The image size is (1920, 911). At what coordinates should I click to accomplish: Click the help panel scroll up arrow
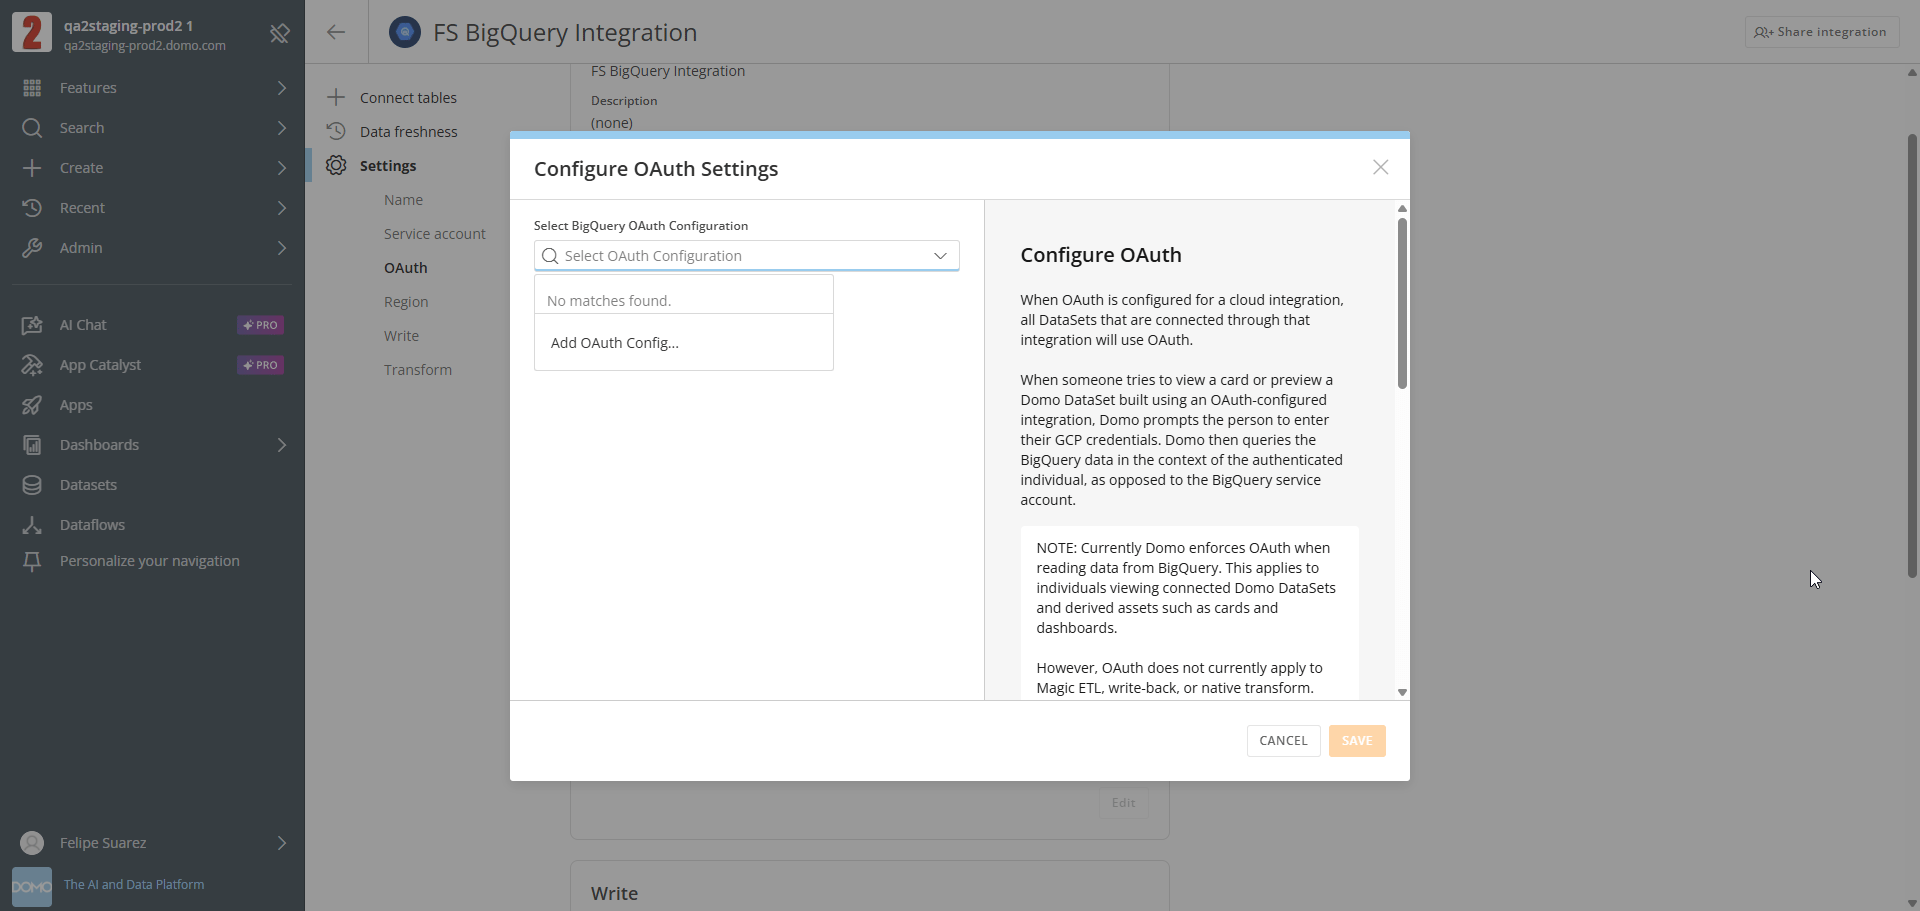pos(1402,208)
